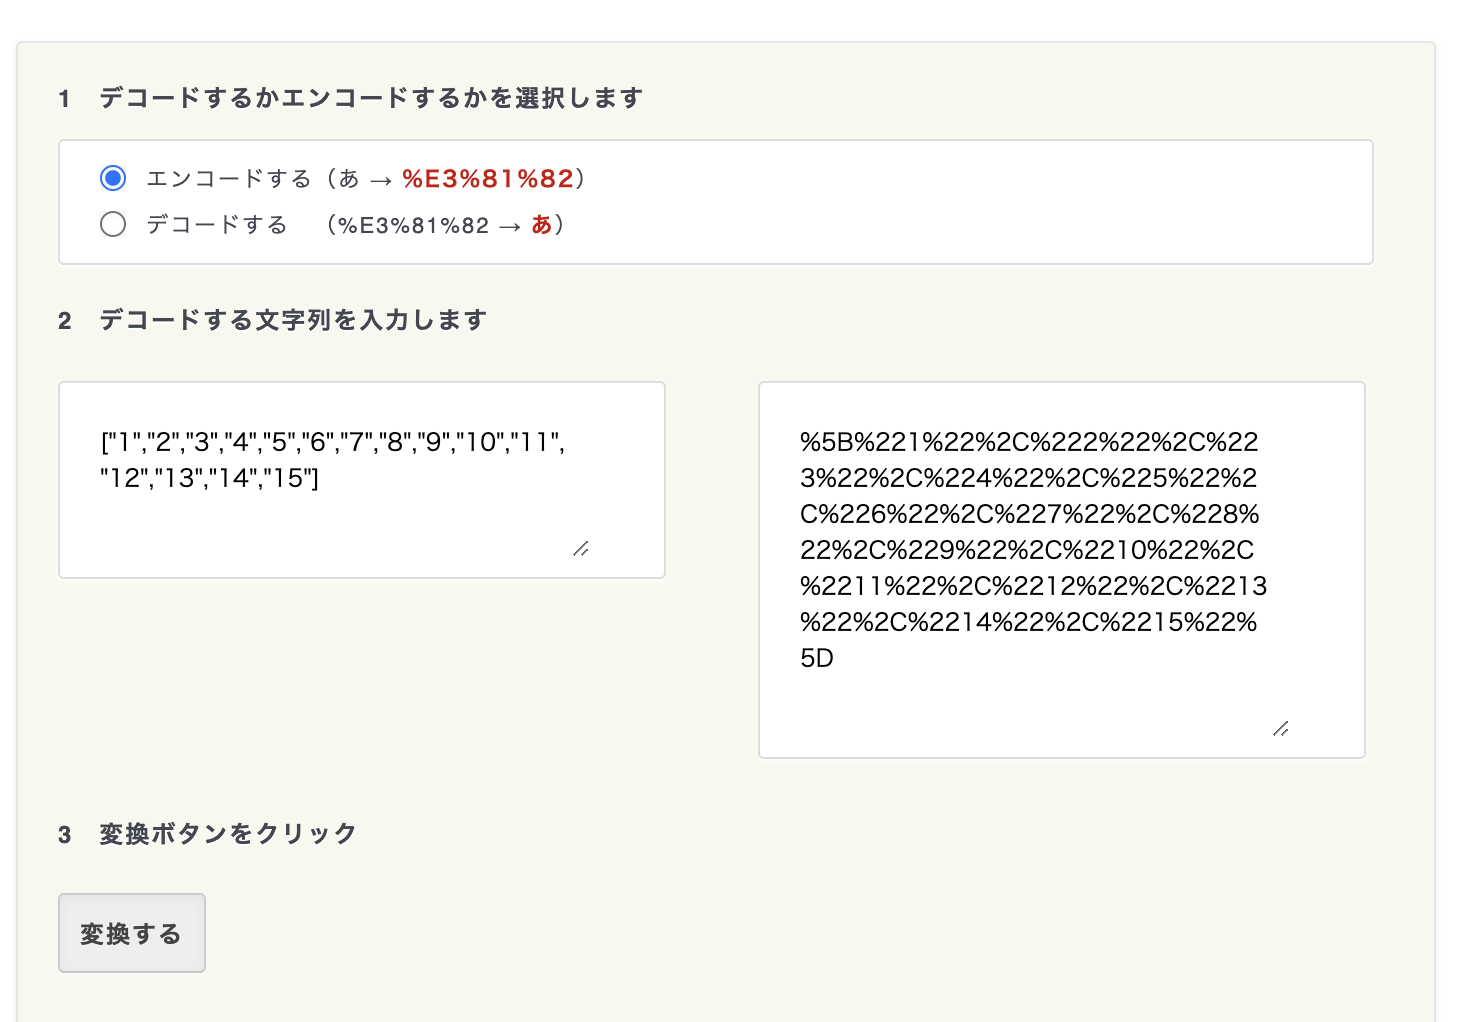Place cursor on the "12","13","14","15"] input line
This screenshot has height=1022, width=1470.
point(209,479)
